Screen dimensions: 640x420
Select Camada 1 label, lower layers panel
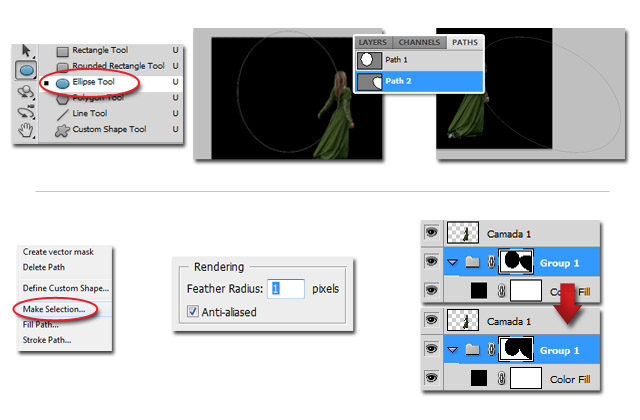[509, 322]
